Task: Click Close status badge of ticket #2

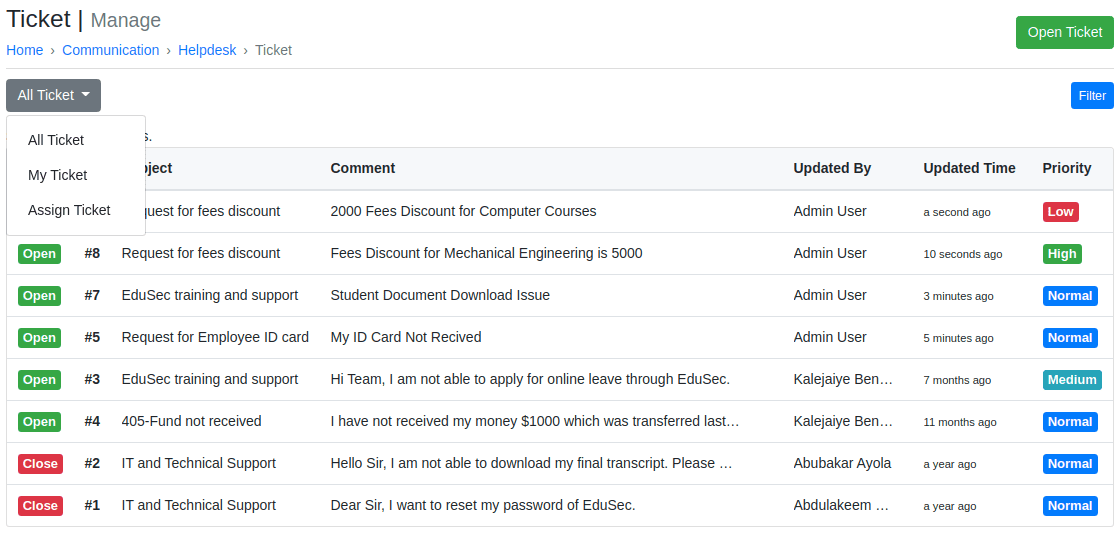Action: coord(40,464)
